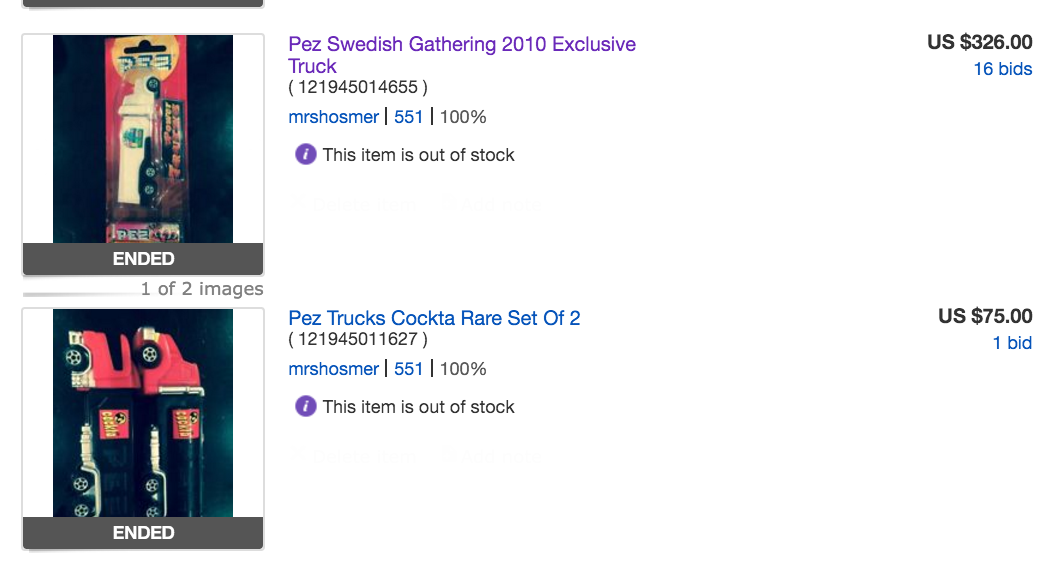Open seller mrshosmer on the Cockta trucks listing
1048x573 pixels.
pos(333,369)
